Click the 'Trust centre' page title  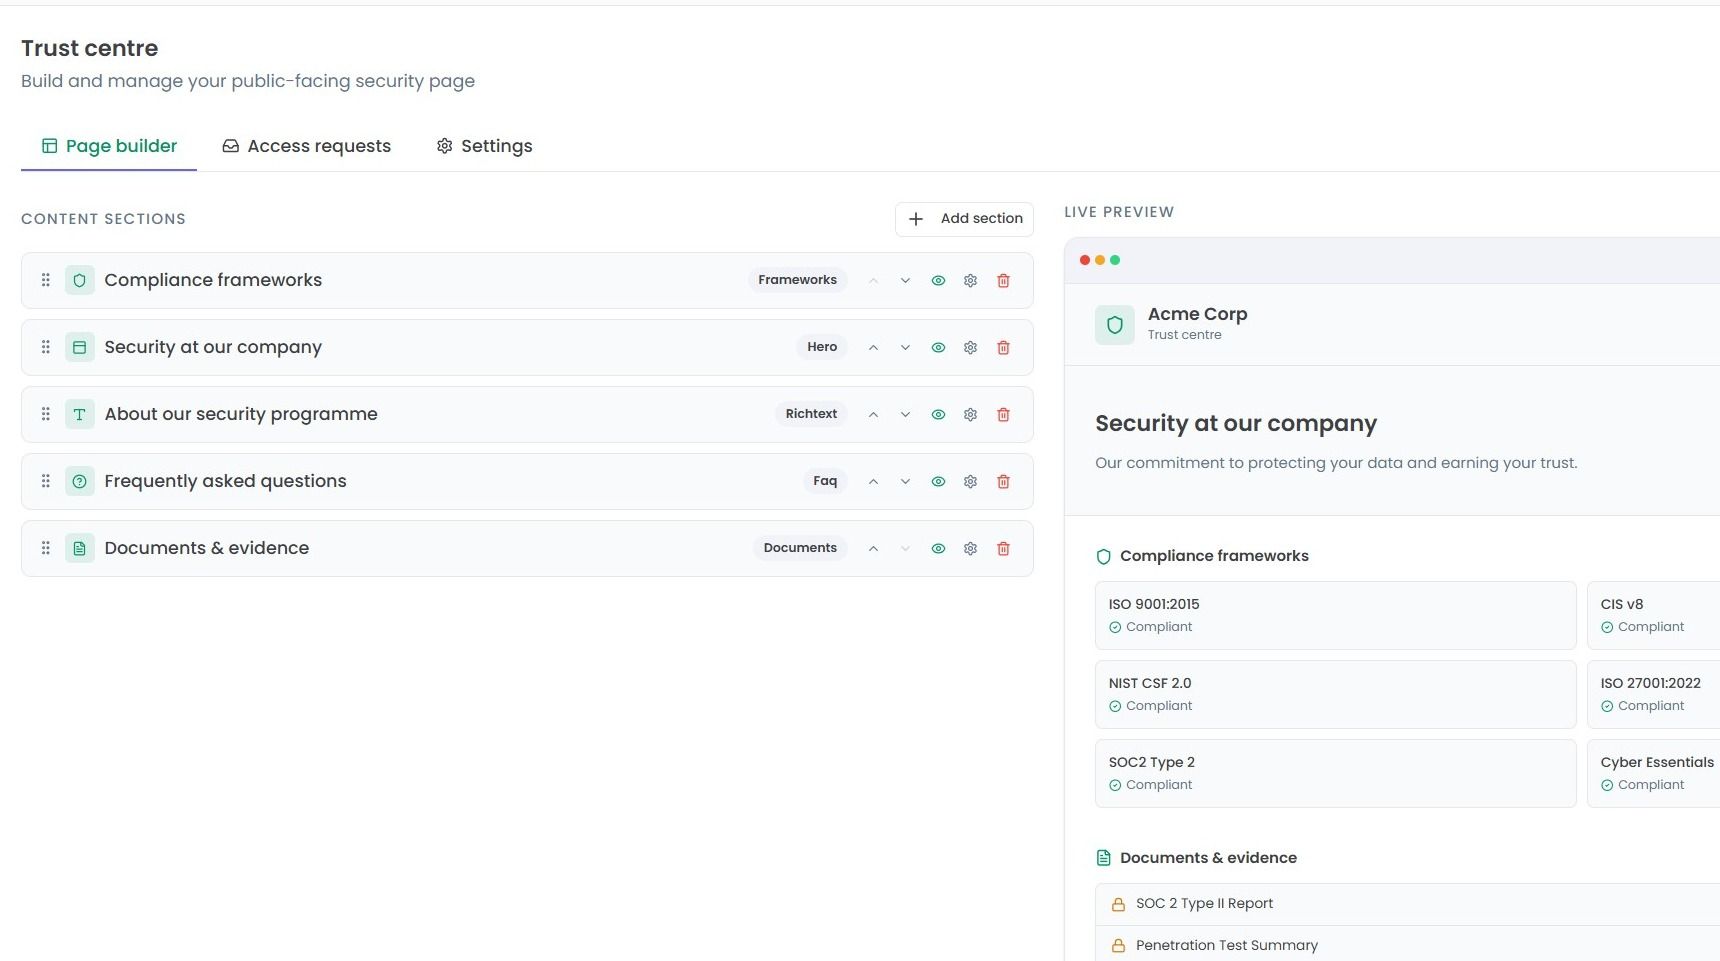coord(90,48)
